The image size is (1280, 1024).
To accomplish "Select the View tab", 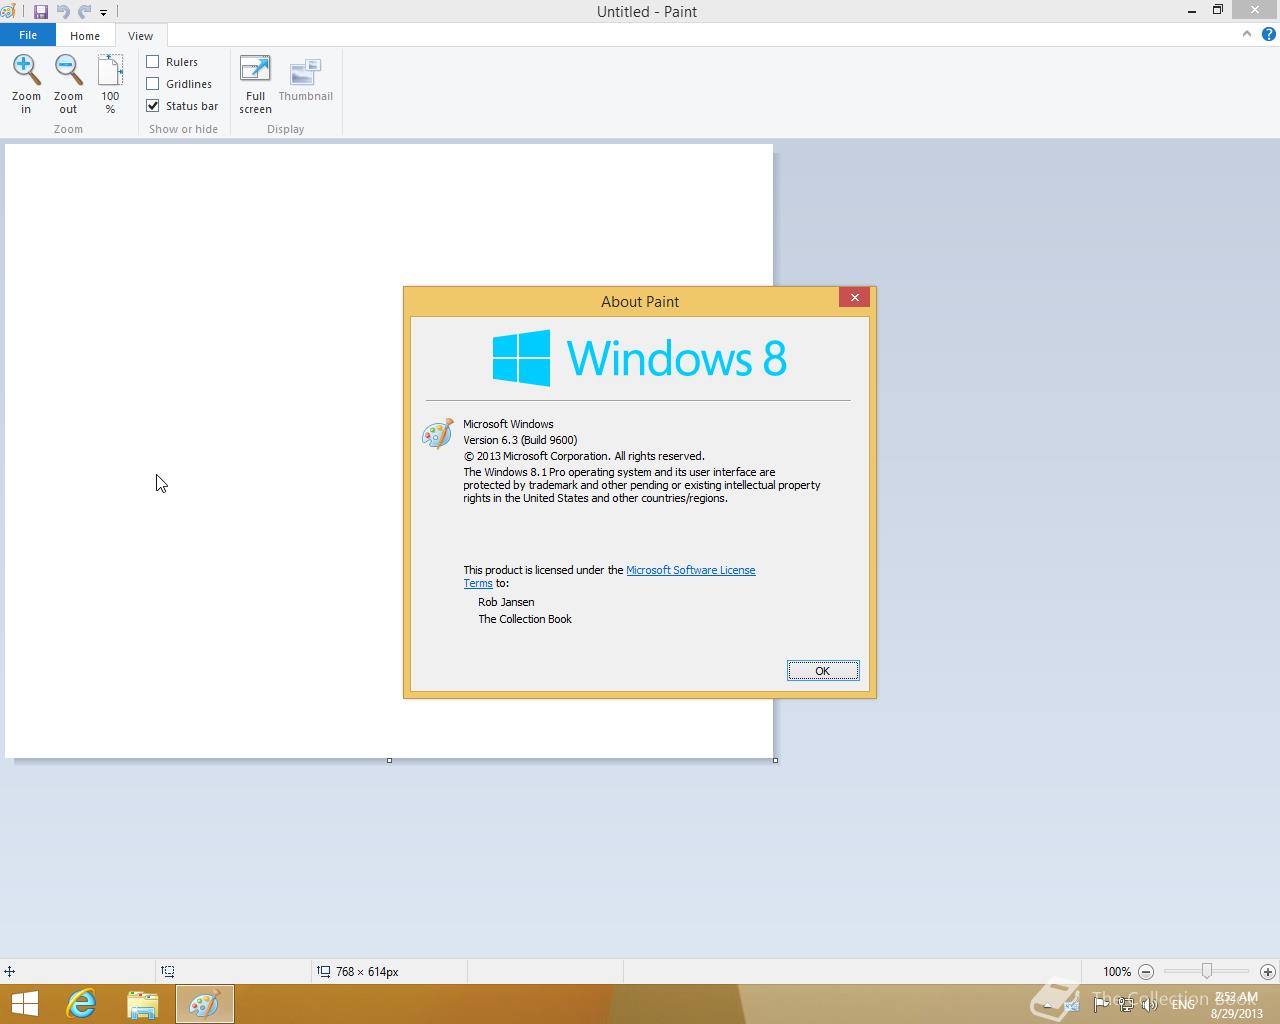I will [x=140, y=36].
